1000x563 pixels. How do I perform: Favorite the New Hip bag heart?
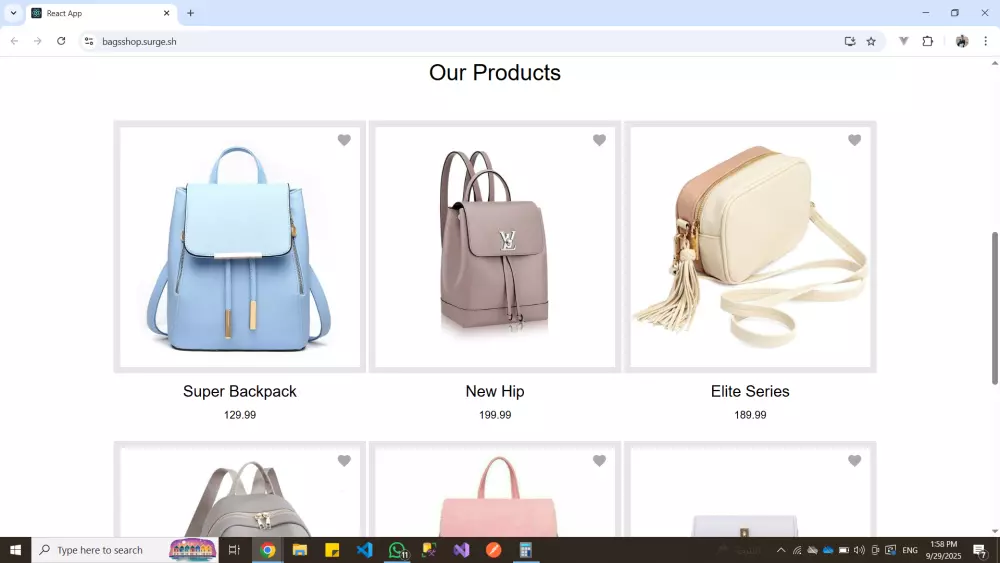(x=599, y=140)
